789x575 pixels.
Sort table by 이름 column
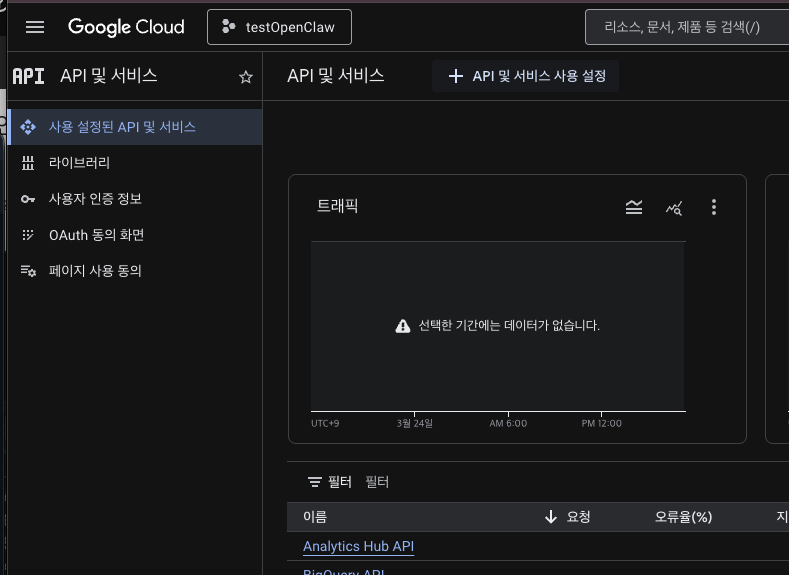click(x=315, y=517)
